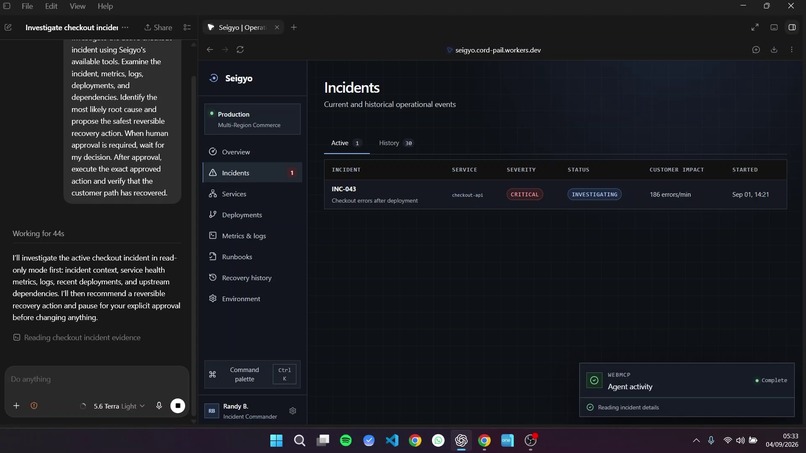Open a new browser tab with plus
806x453 pixels.
(x=294, y=27)
